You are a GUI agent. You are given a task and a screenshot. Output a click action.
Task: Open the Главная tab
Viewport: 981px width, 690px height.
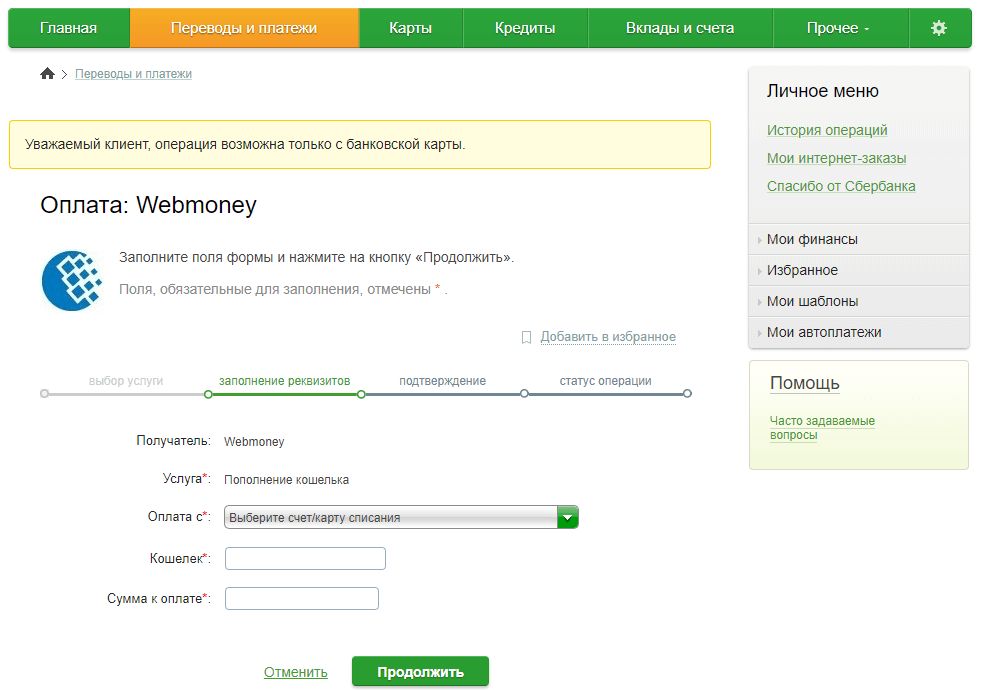(x=68, y=28)
